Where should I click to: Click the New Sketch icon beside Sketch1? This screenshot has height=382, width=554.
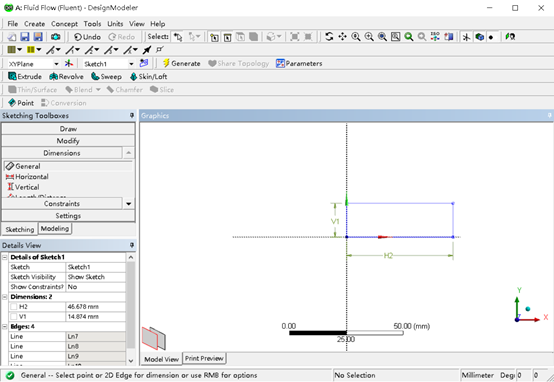(144, 64)
